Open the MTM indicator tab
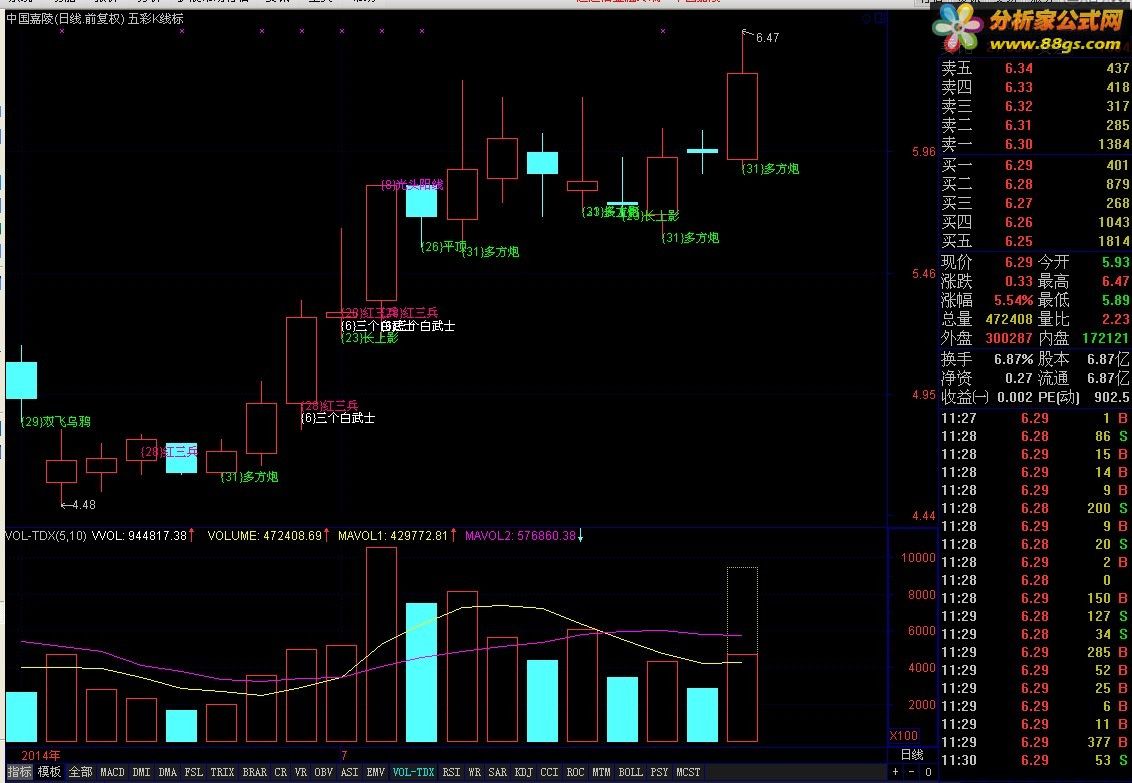This screenshot has width=1132, height=783. click(x=601, y=772)
